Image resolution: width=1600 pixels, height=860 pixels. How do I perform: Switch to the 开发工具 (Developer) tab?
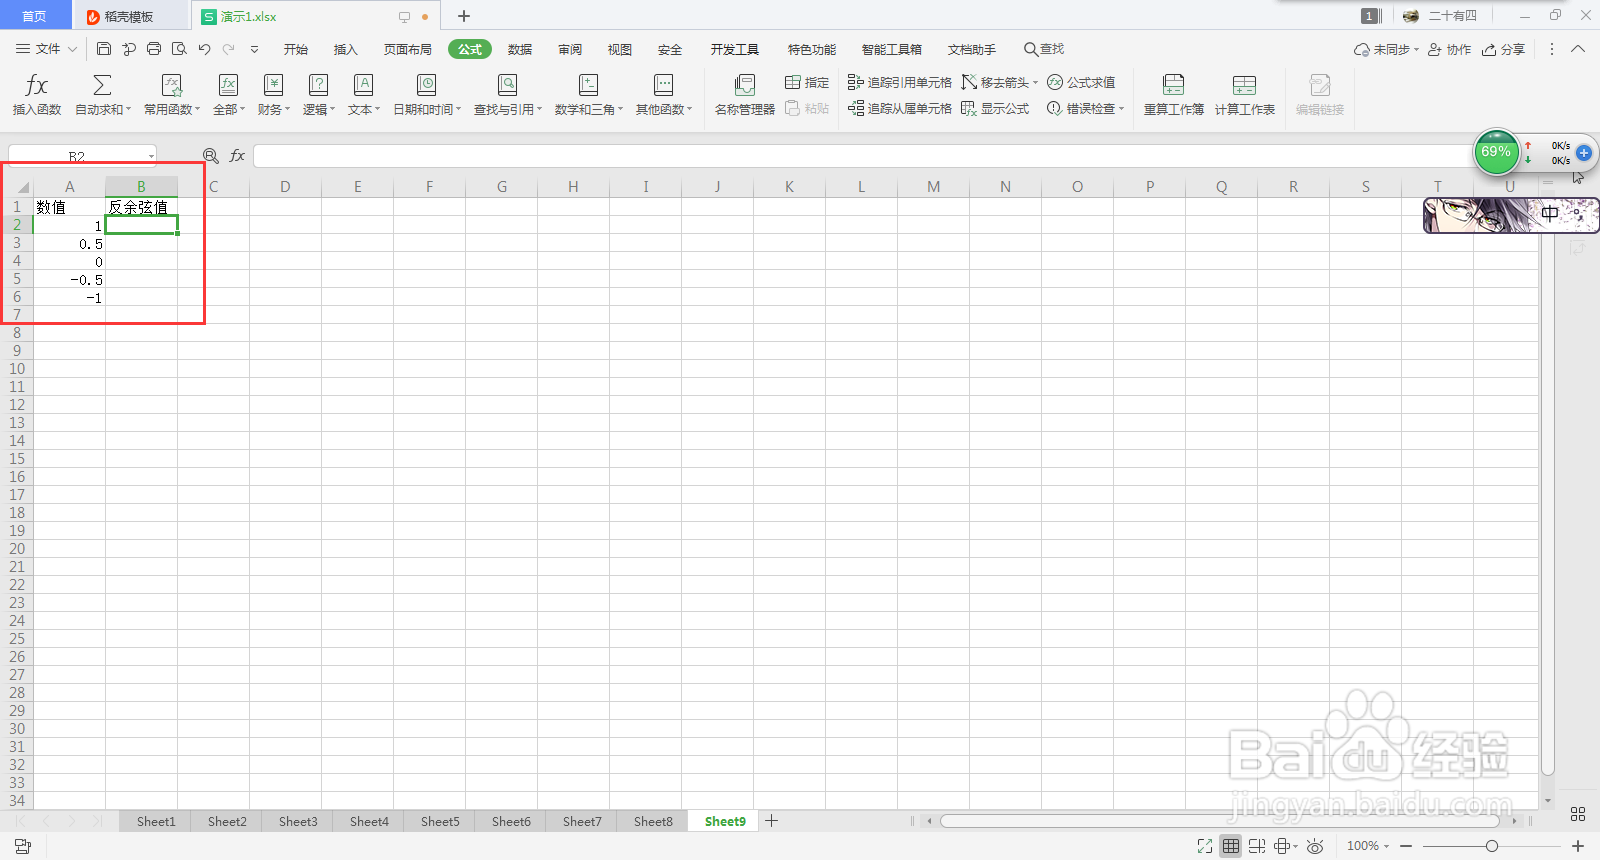coord(735,49)
